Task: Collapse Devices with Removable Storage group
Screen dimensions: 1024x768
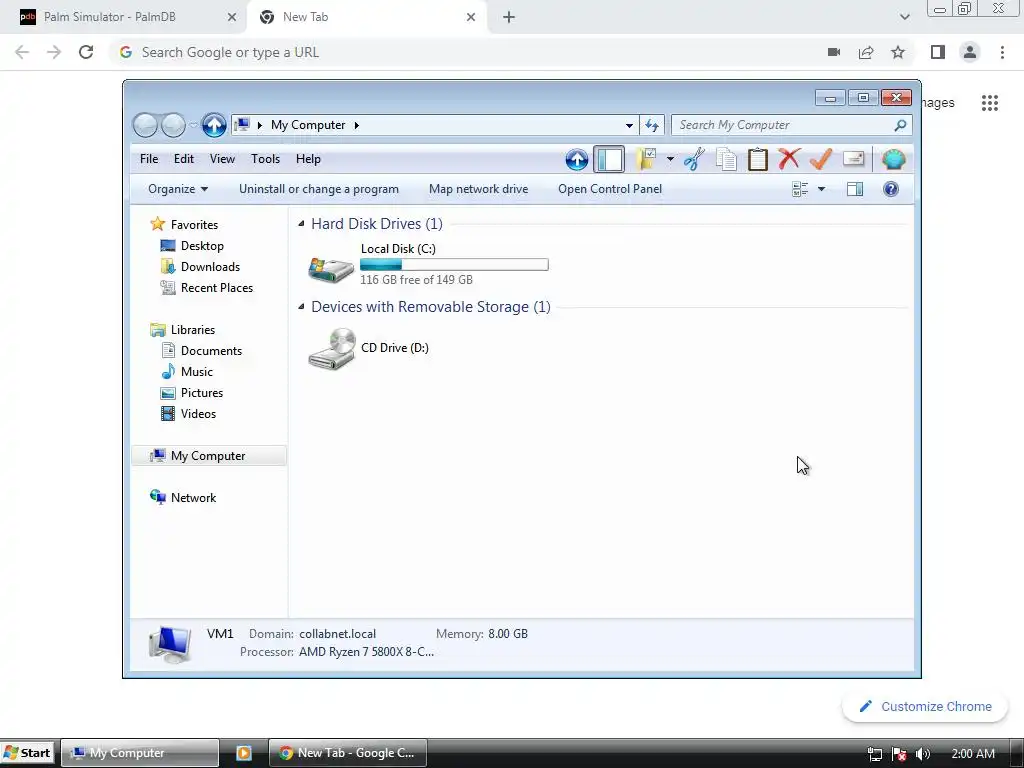Action: tap(301, 307)
